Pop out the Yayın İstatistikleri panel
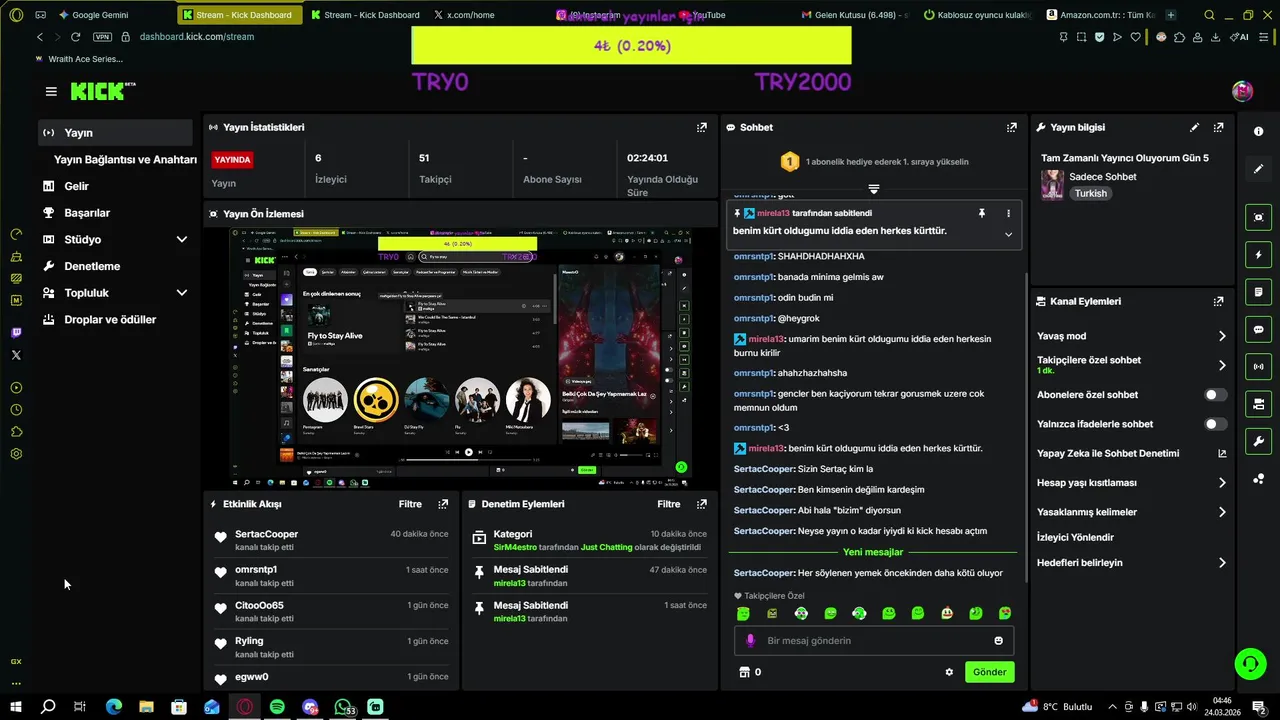Image resolution: width=1280 pixels, height=720 pixels. click(x=702, y=127)
